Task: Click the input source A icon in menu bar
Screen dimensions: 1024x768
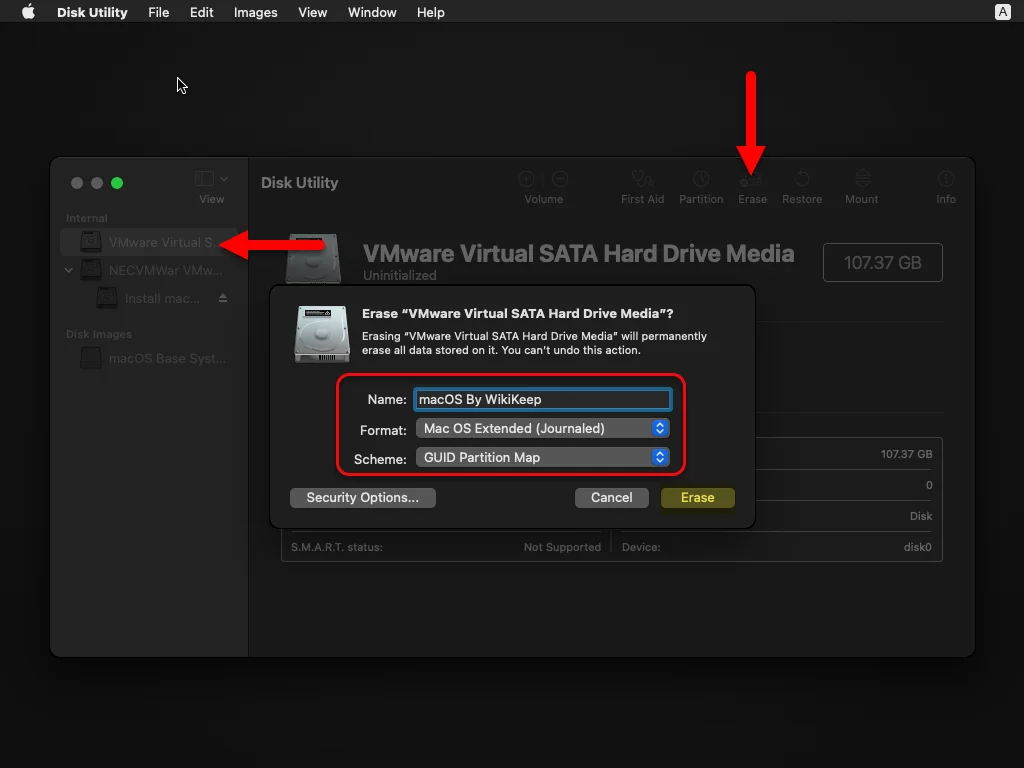Action: (1002, 12)
